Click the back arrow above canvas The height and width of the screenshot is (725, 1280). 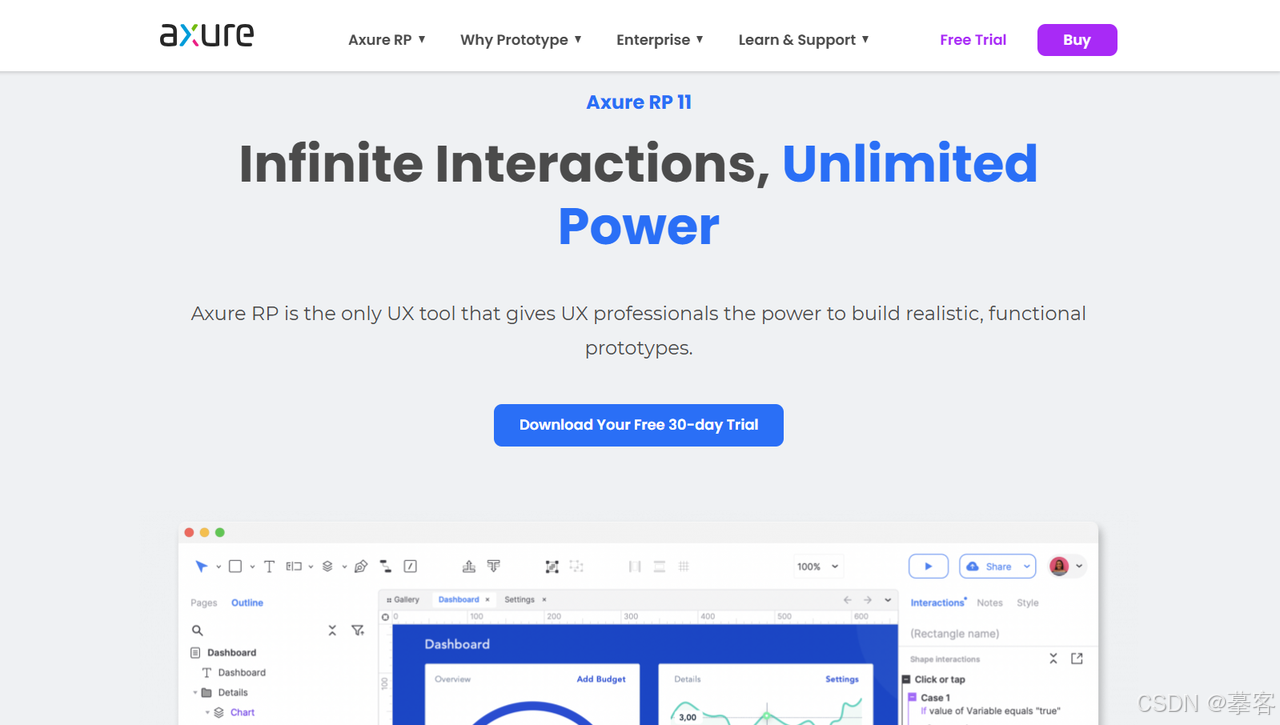(848, 600)
